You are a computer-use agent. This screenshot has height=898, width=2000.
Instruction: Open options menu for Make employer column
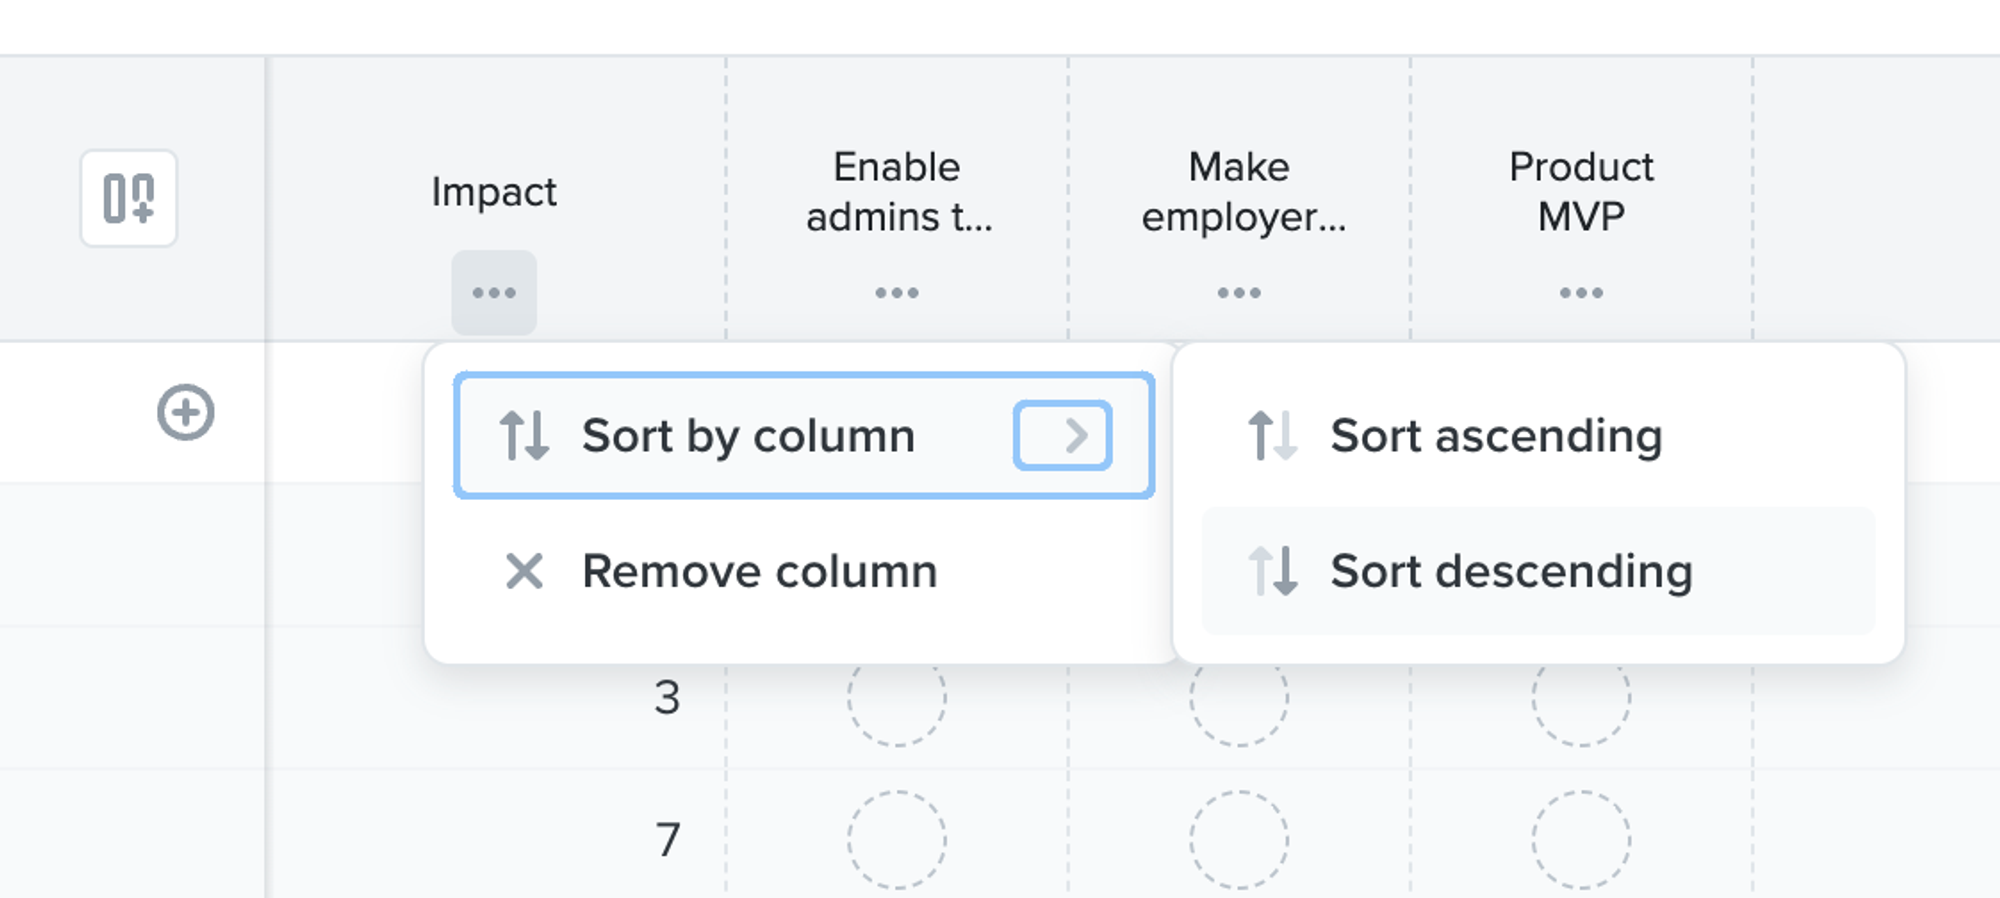point(1238,292)
